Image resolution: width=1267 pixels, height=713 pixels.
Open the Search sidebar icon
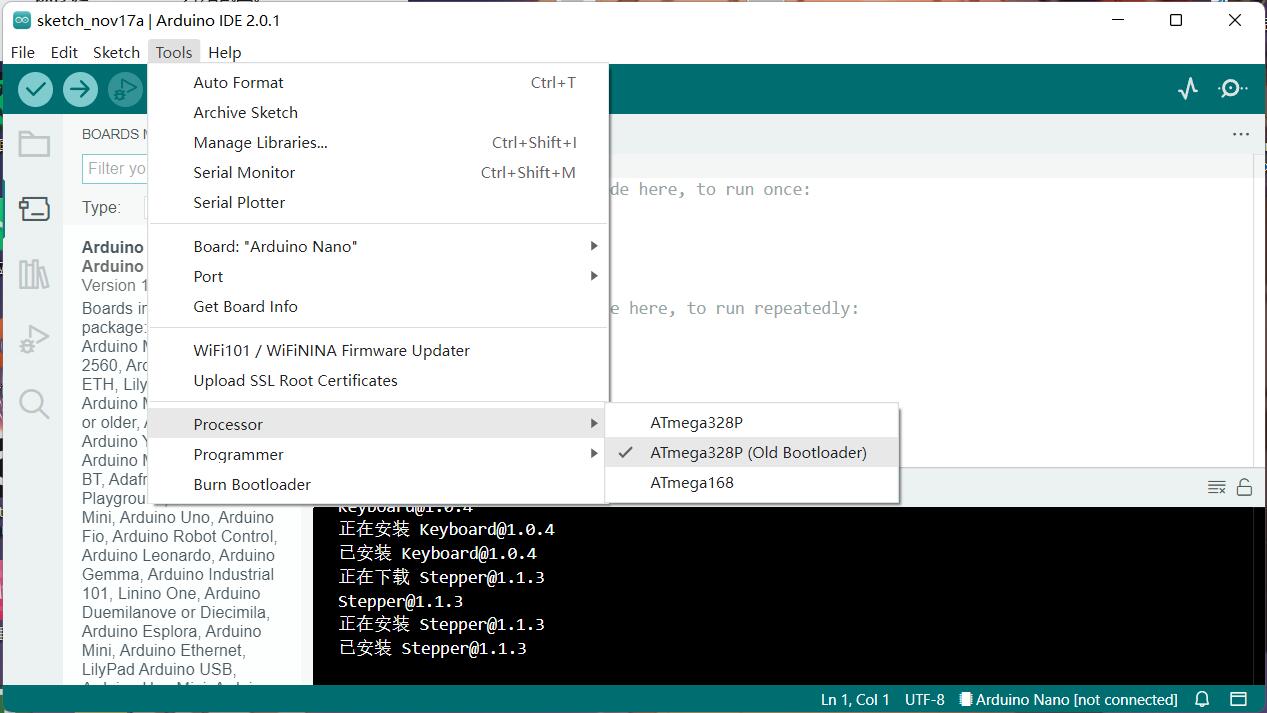[x=34, y=404]
